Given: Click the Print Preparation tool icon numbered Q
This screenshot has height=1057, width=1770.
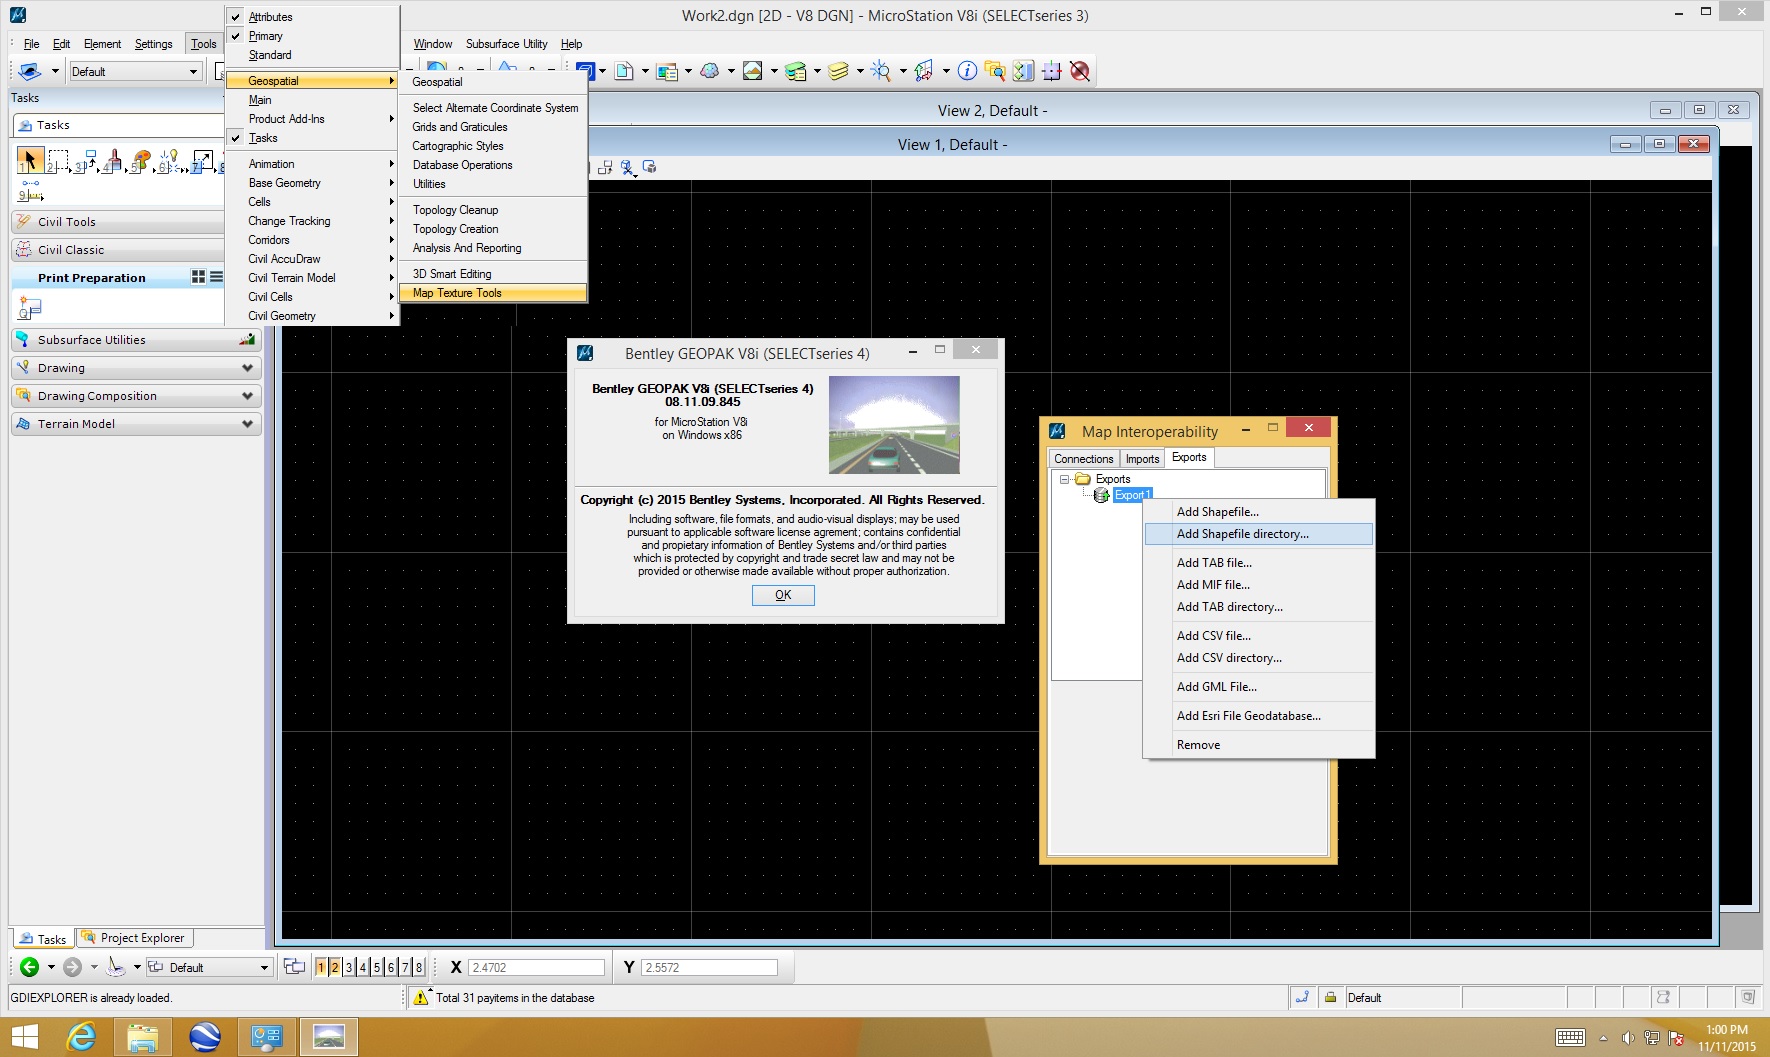Looking at the screenshot, I should click(30, 309).
